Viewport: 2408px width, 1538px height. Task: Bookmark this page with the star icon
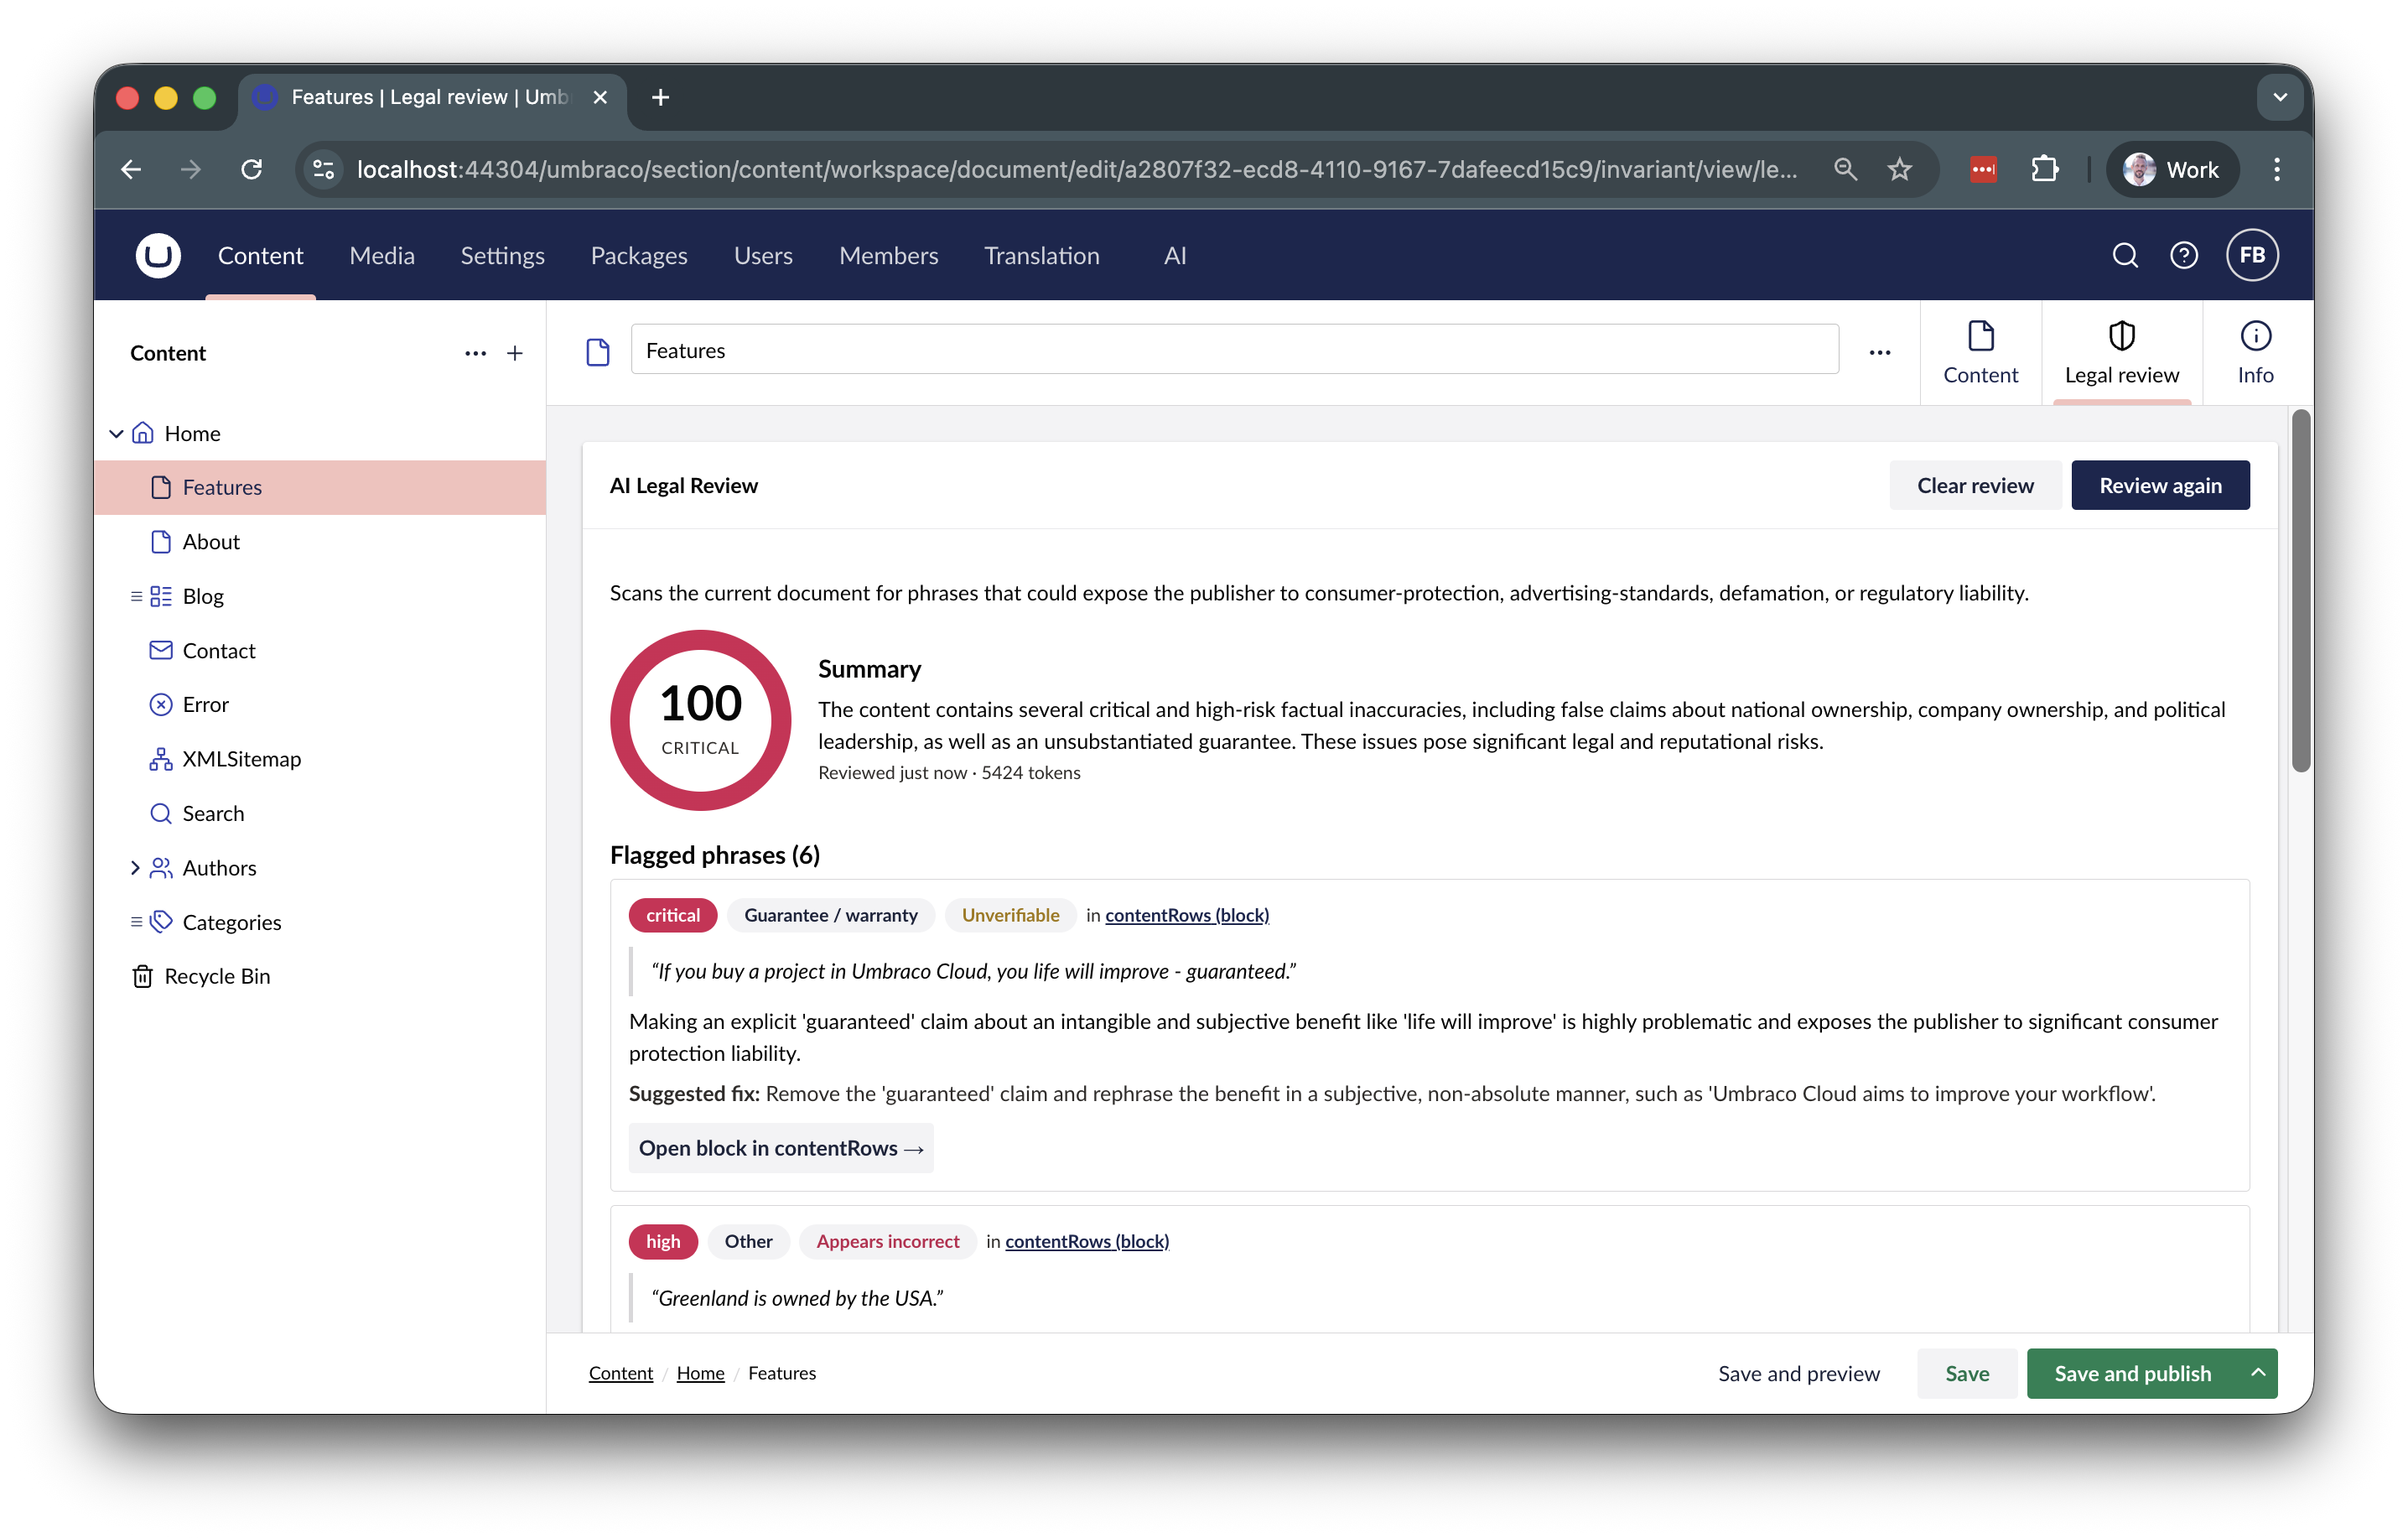[1900, 169]
